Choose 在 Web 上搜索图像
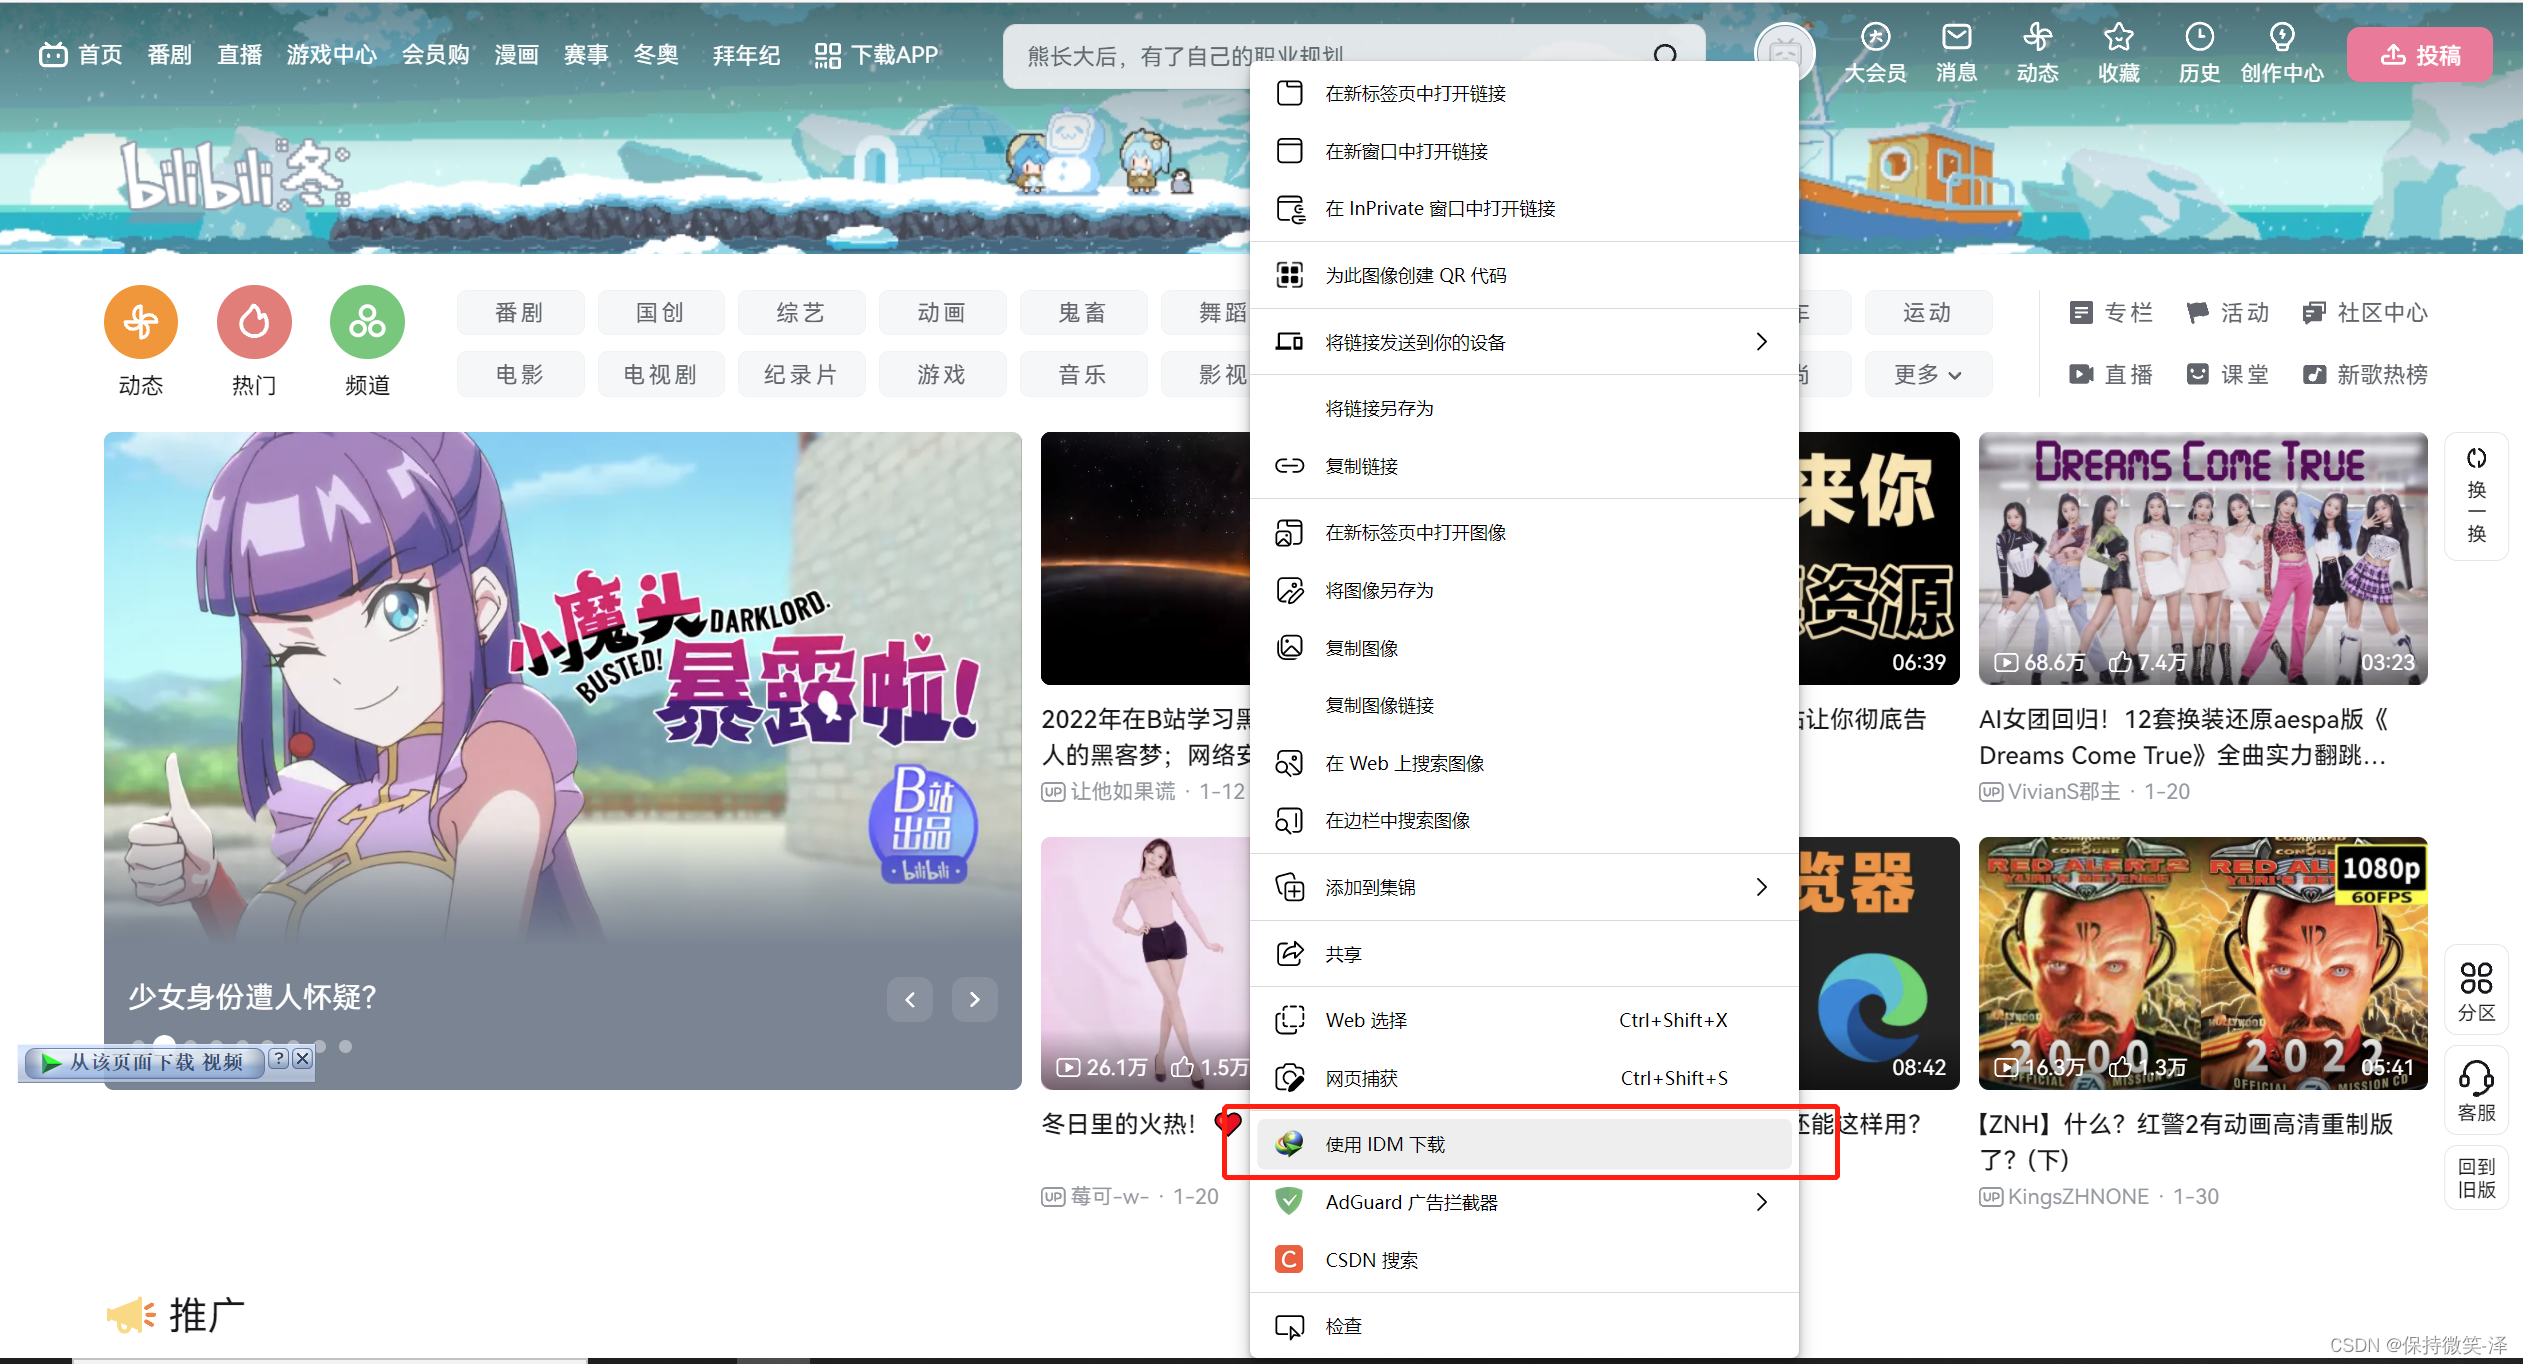2523x1364 pixels. (1524, 763)
